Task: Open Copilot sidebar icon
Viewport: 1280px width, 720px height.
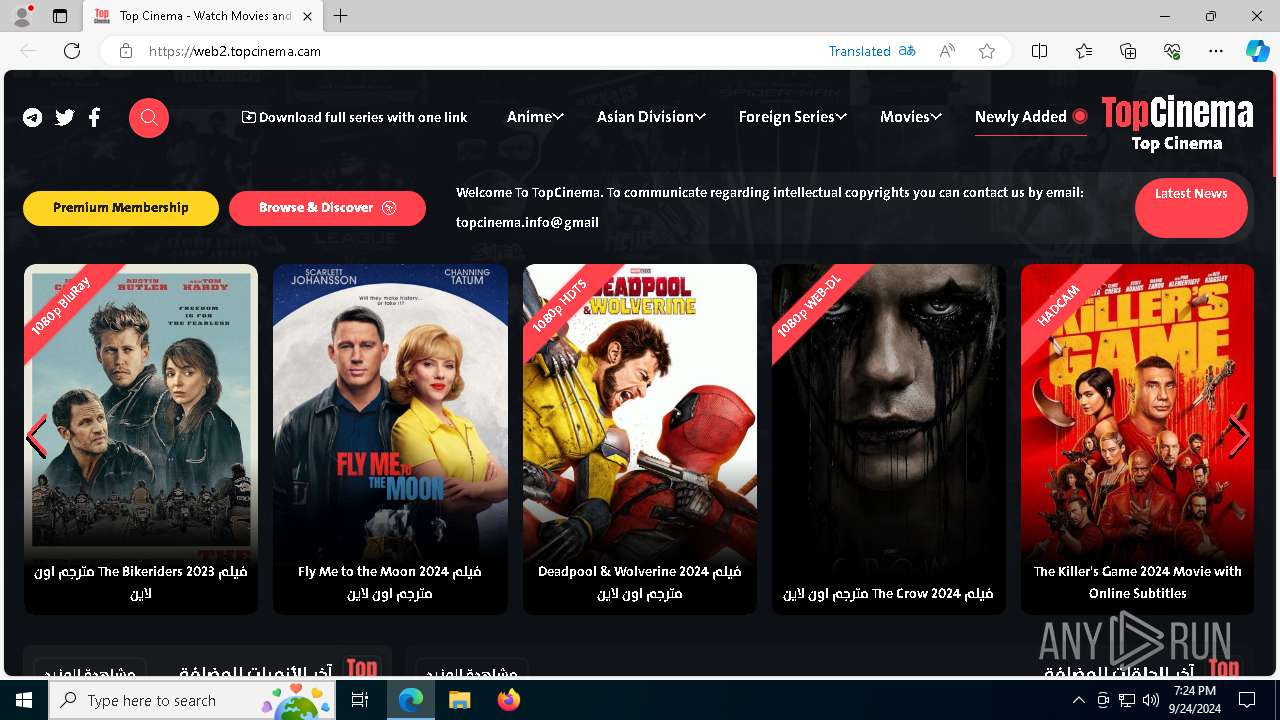Action: [x=1258, y=51]
